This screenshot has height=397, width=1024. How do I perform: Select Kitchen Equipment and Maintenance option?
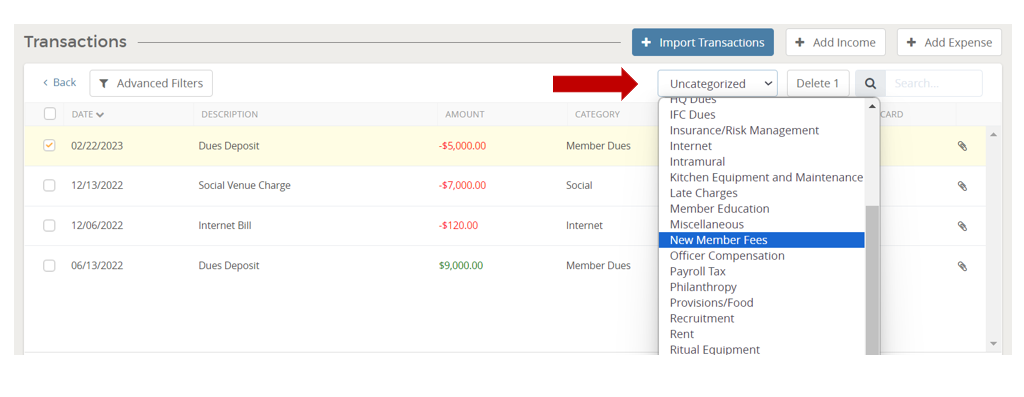coord(761,178)
